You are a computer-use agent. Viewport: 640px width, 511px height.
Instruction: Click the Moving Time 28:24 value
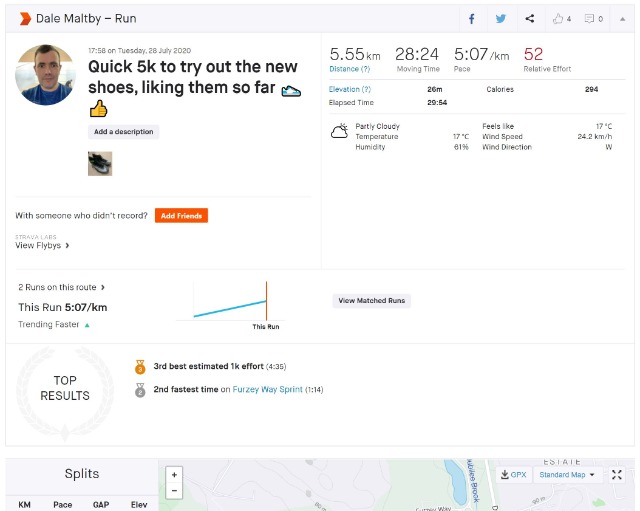point(417,54)
